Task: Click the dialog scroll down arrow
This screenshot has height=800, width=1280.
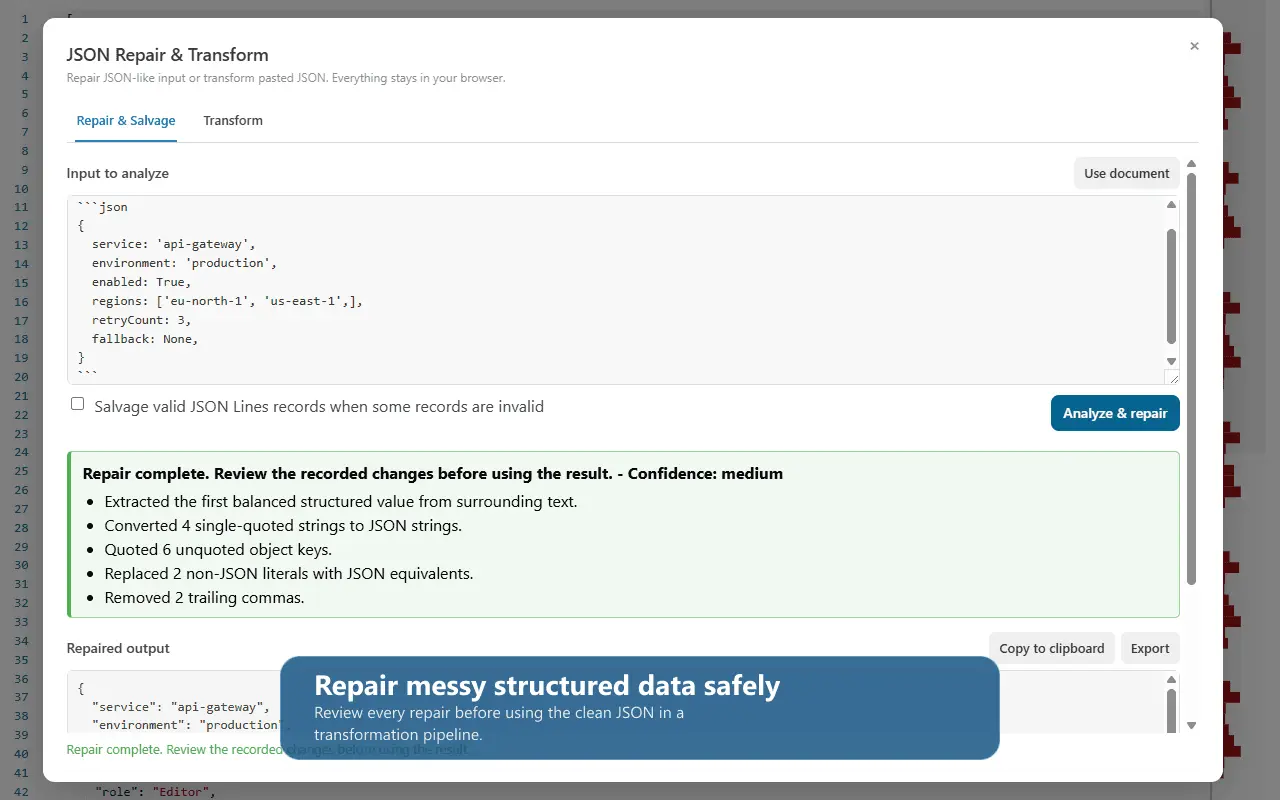Action: click(x=1191, y=725)
